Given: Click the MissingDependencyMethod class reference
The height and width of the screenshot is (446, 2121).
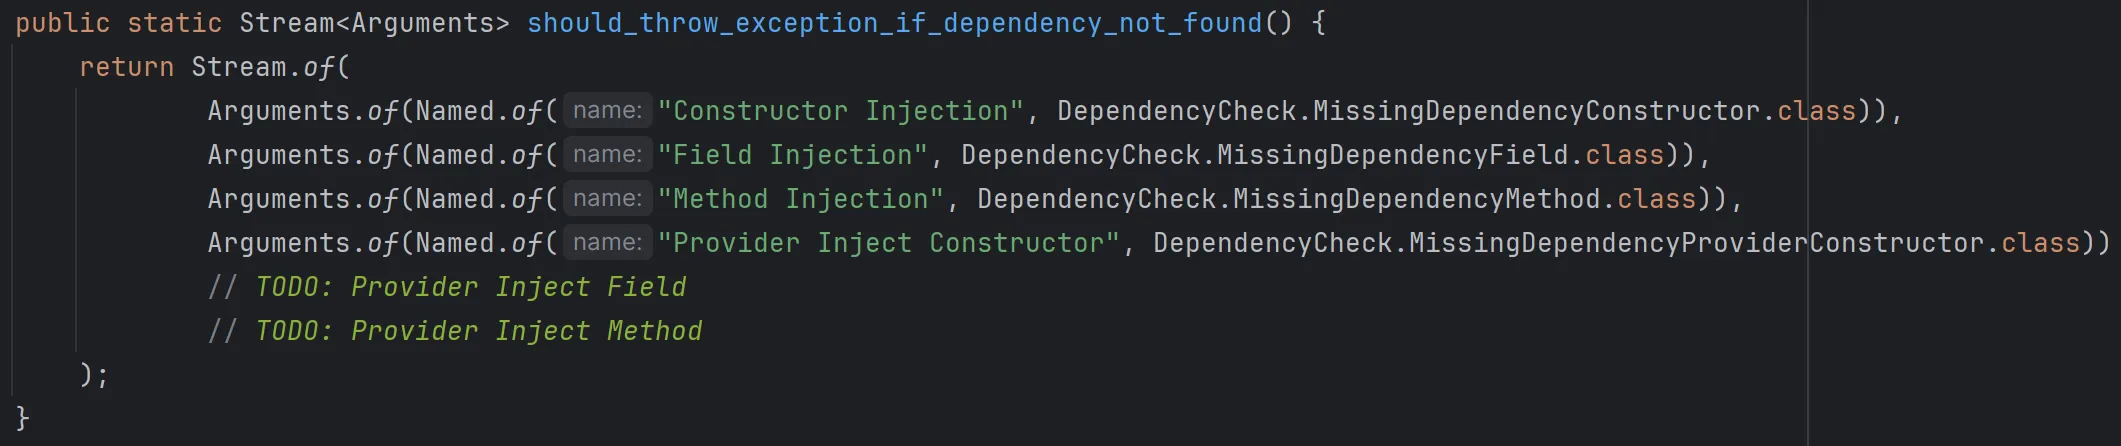Looking at the screenshot, I should (x=1416, y=199).
